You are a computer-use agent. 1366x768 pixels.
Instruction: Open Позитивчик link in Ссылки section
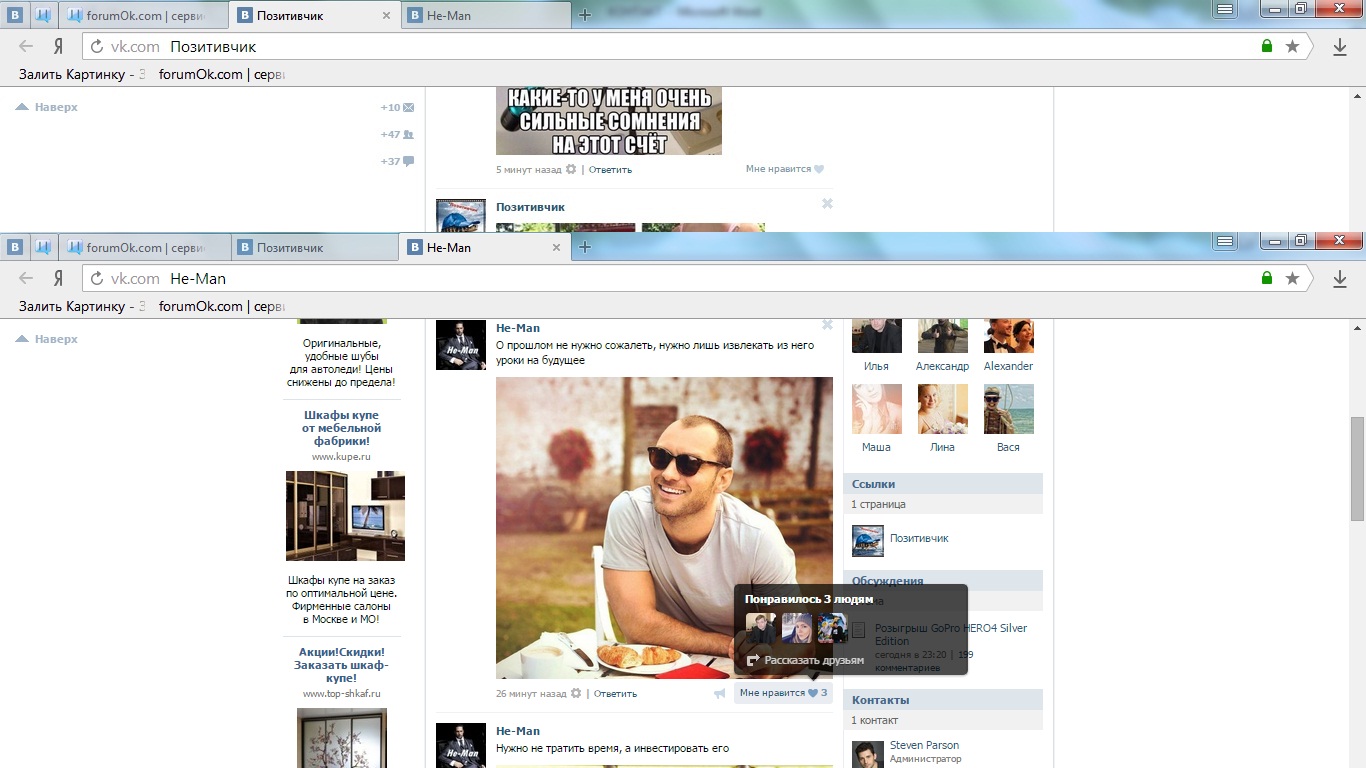click(x=919, y=538)
